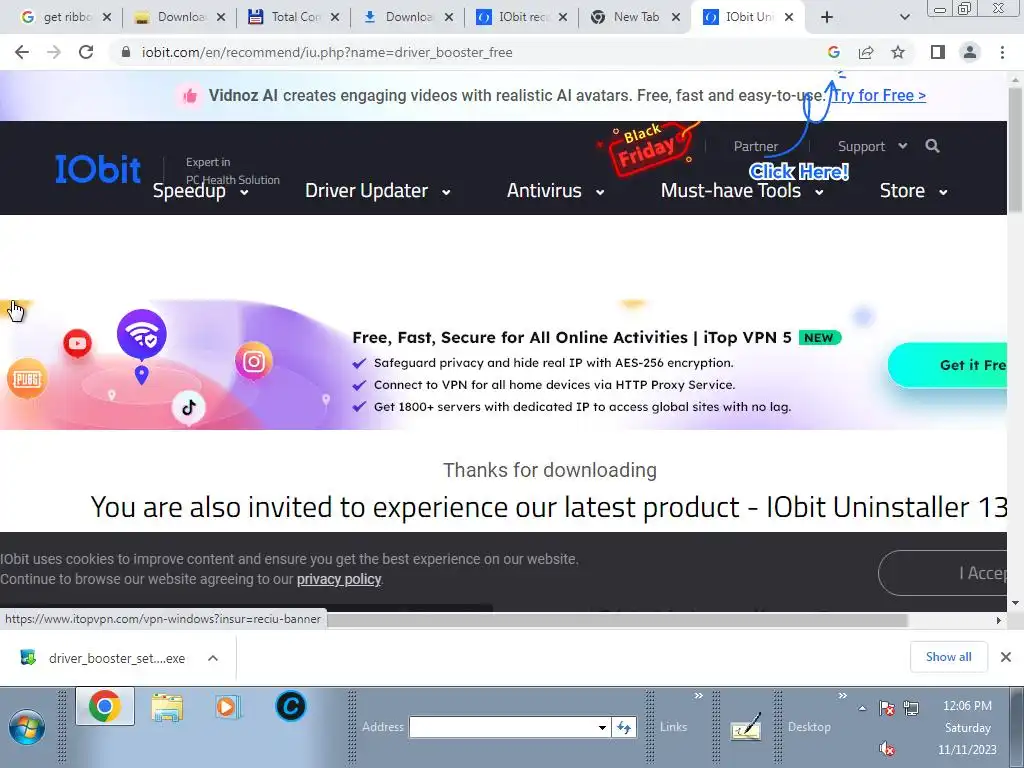Image resolution: width=1024 pixels, height=768 pixels.
Task: Open the Chrome profile avatar
Action: coord(970,52)
